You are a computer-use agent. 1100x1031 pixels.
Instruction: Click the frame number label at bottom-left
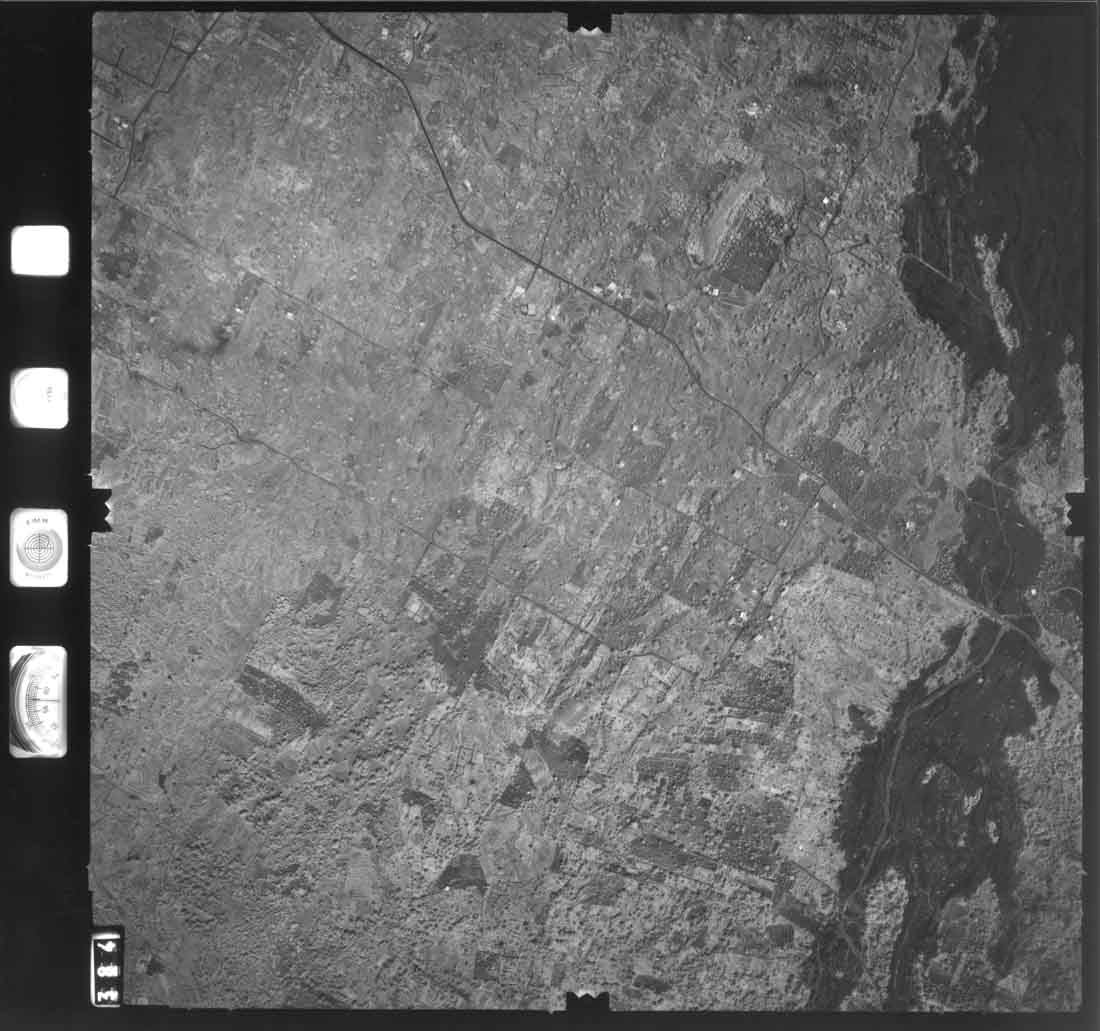(x=107, y=967)
